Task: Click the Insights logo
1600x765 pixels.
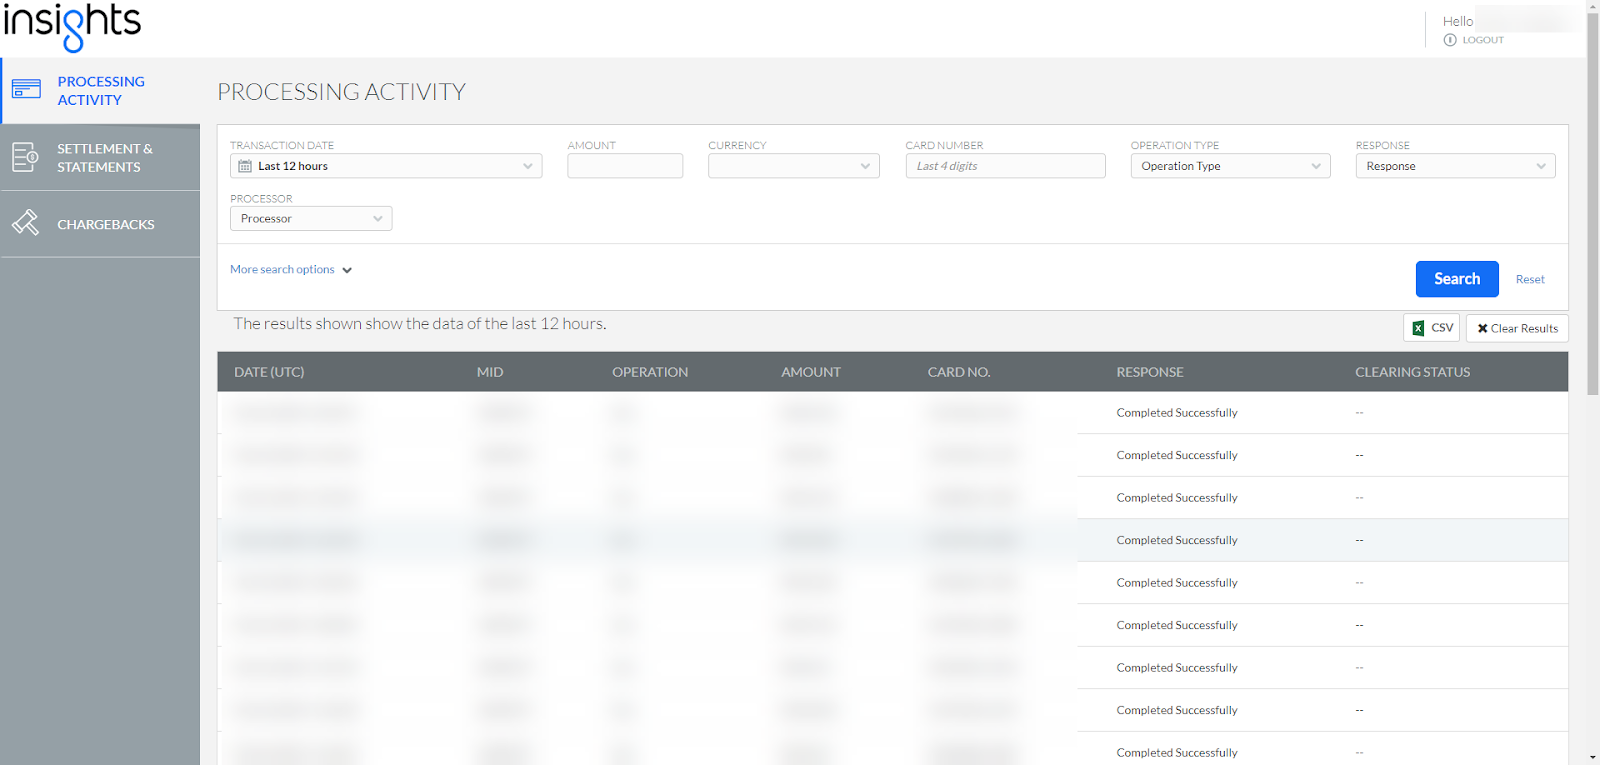Action: tap(72, 25)
